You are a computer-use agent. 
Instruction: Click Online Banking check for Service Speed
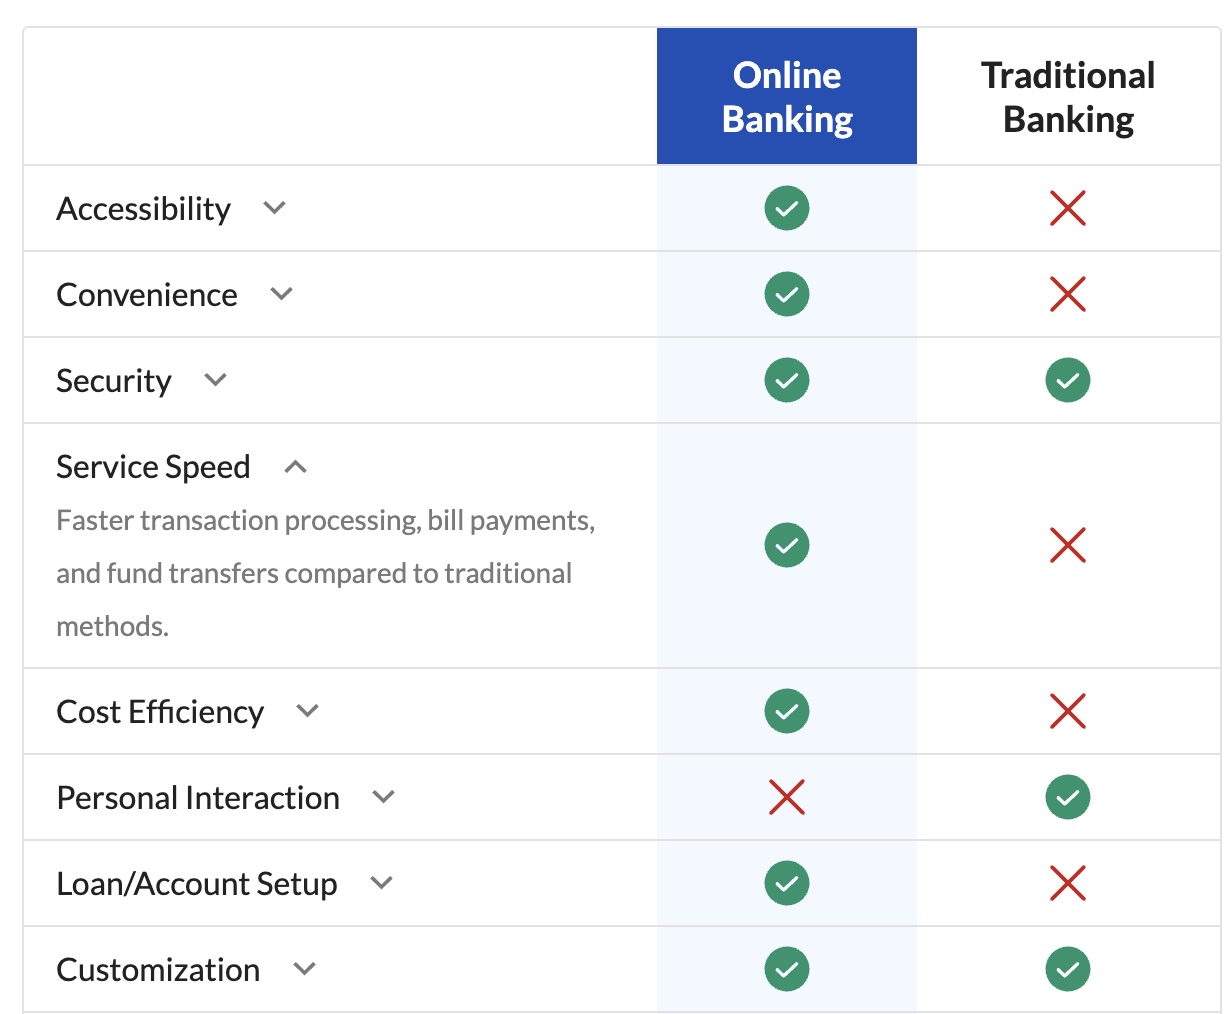point(786,545)
